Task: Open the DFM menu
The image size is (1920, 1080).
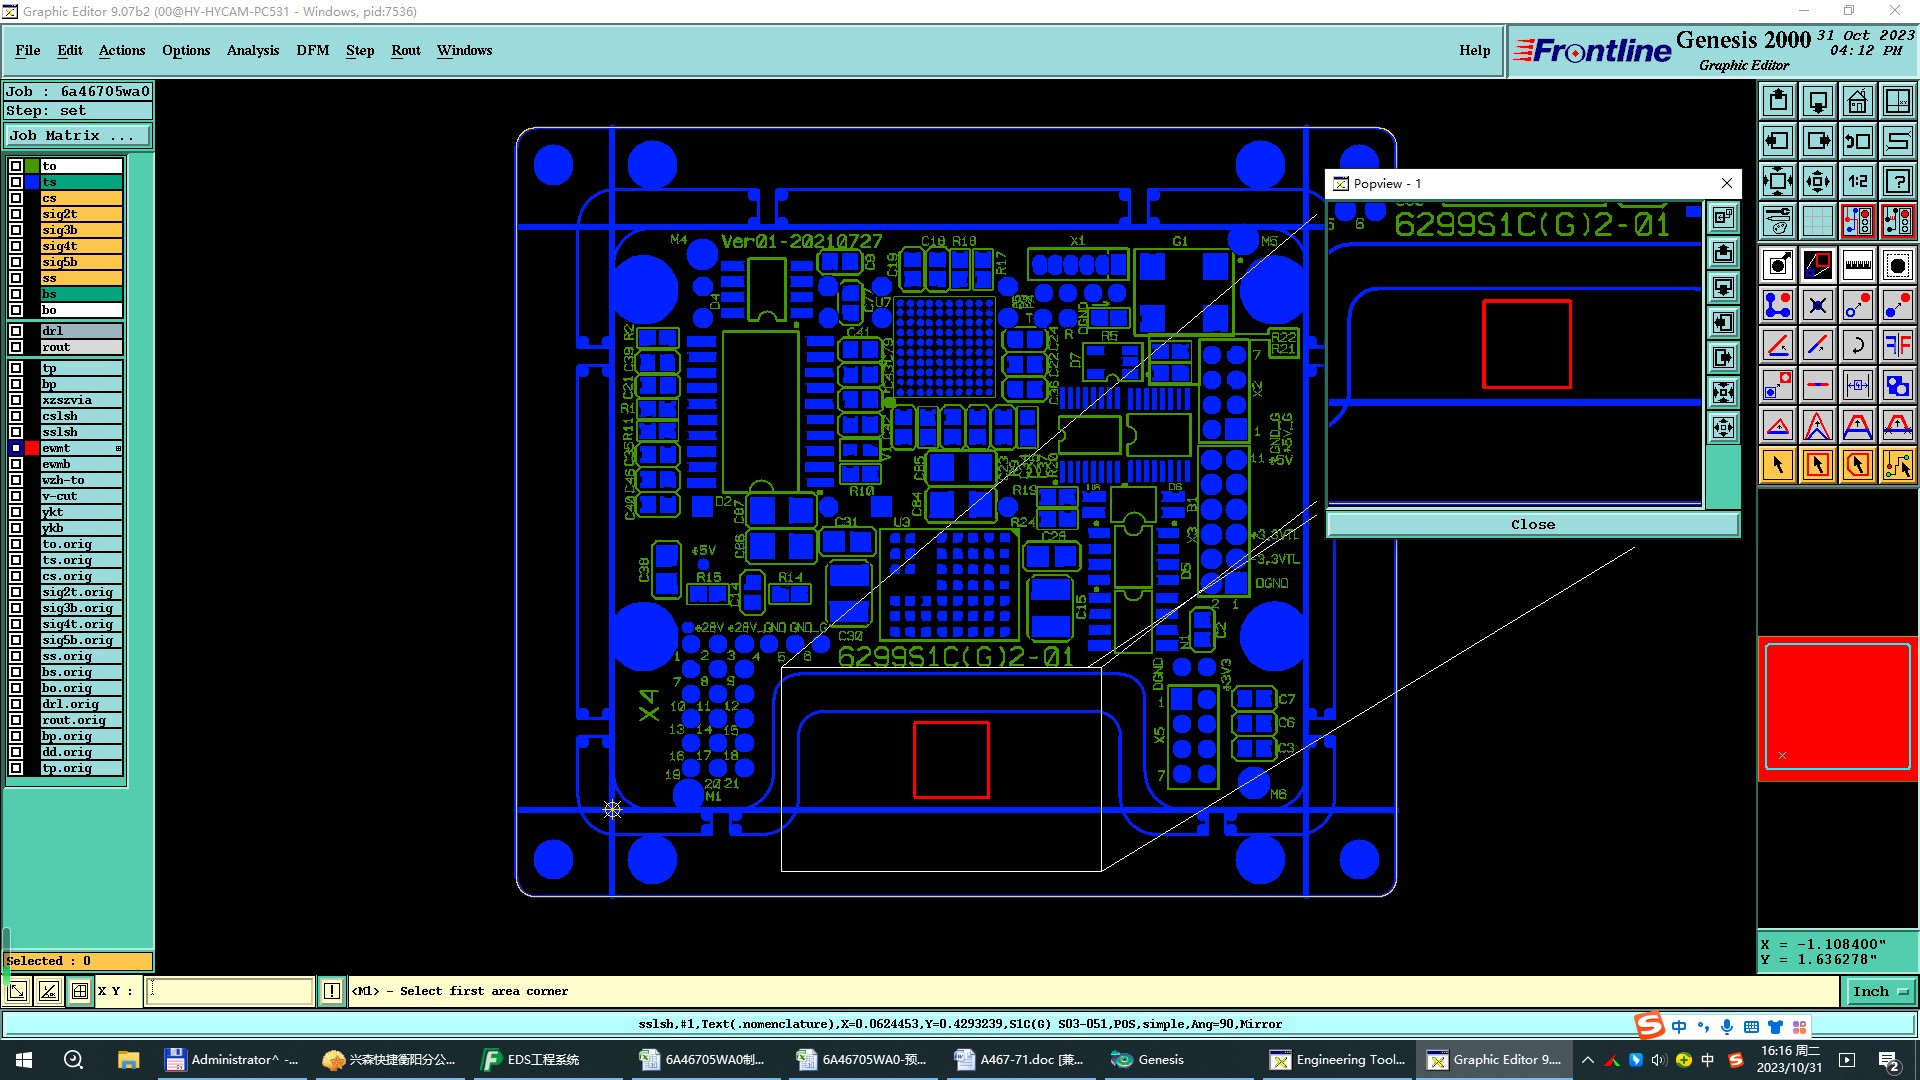Action: click(312, 50)
